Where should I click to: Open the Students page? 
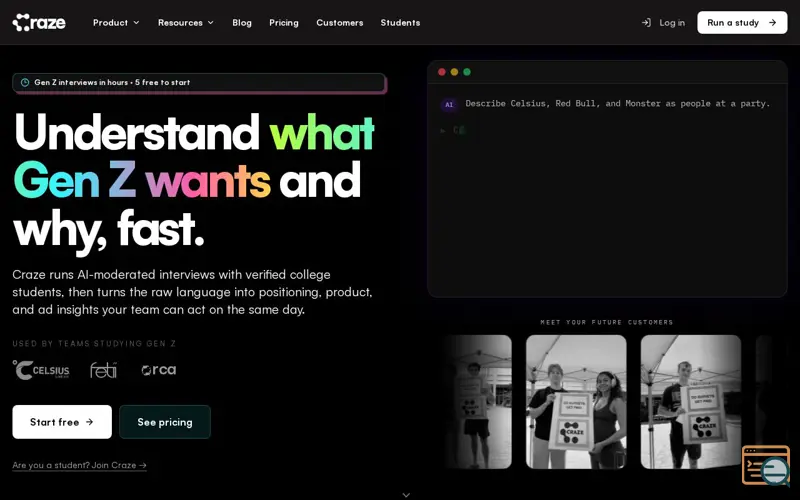pos(401,22)
